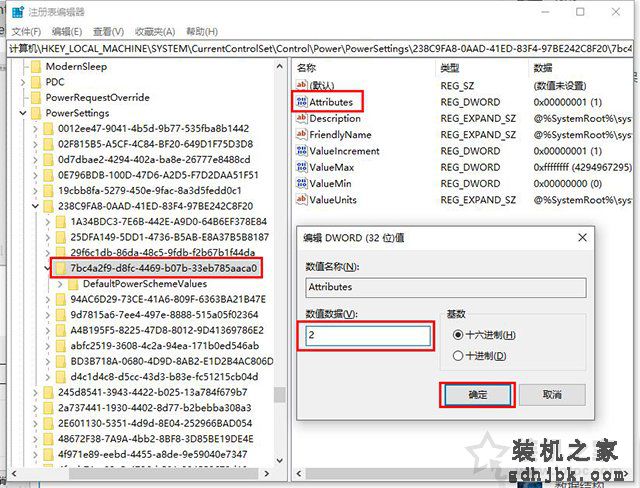Select the 2a737441-1930-4402 tree key
Screen dimensions: 640x488
tap(155, 408)
